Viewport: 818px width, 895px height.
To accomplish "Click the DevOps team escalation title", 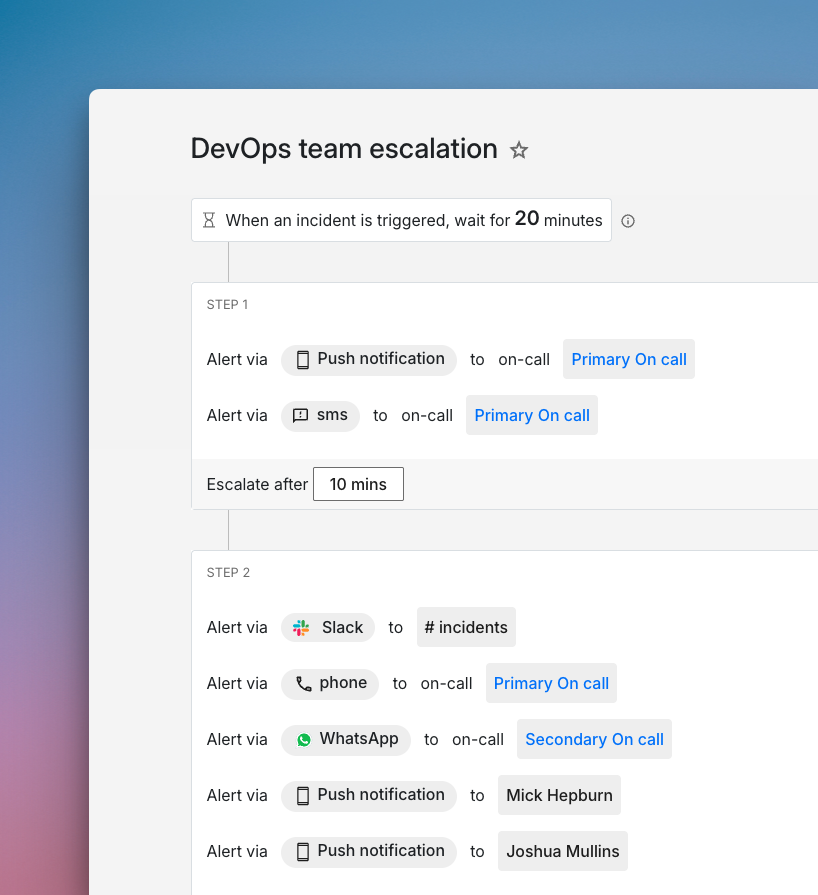I will pos(344,149).
